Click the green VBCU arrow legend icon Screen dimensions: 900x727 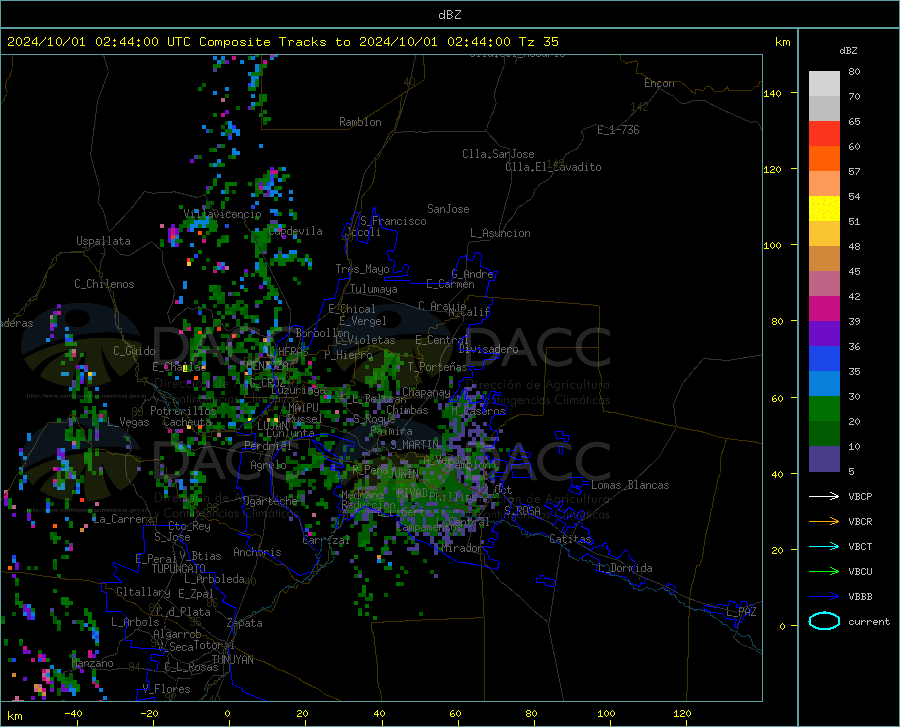(x=824, y=572)
